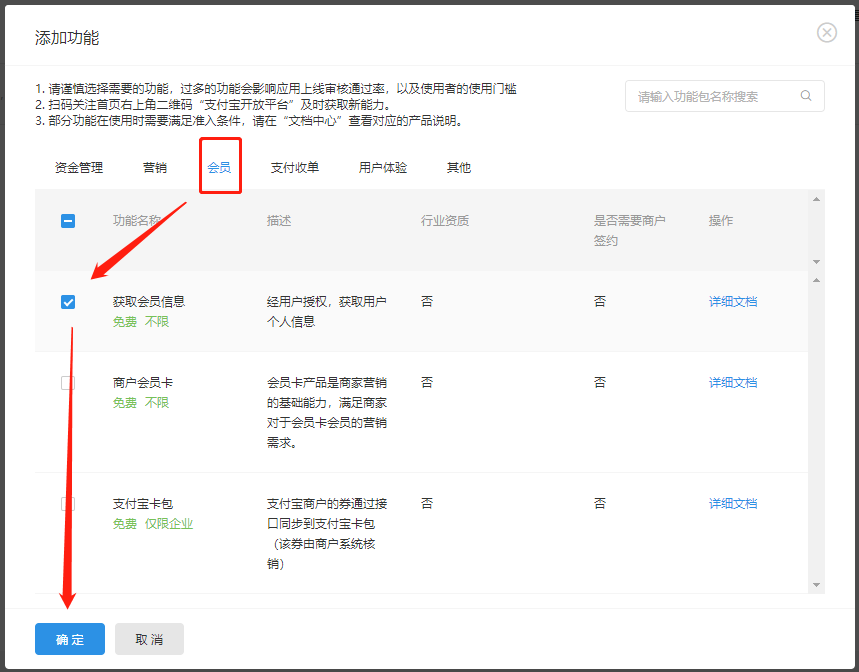Check the 商户会员卡 checkbox
This screenshot has width=859, height=672.
pos(68,383)
